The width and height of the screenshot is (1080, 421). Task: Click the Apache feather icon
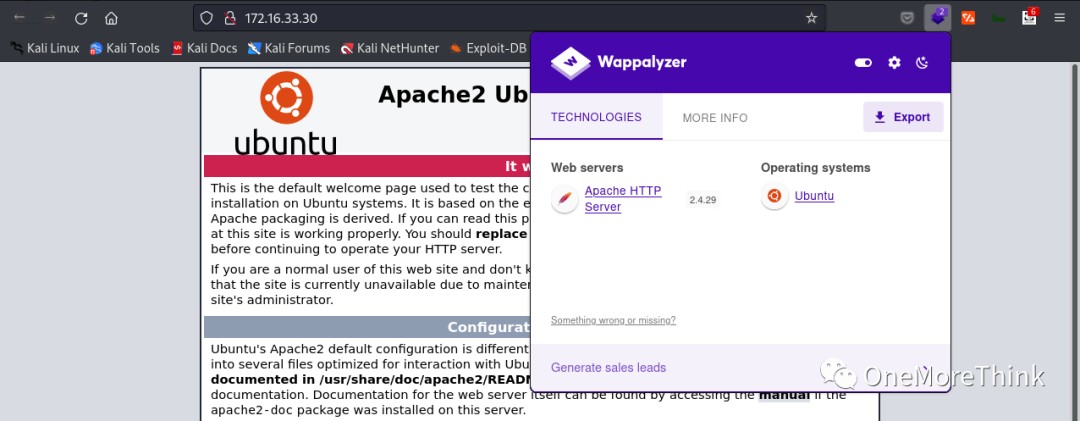(x=565, y=199)
